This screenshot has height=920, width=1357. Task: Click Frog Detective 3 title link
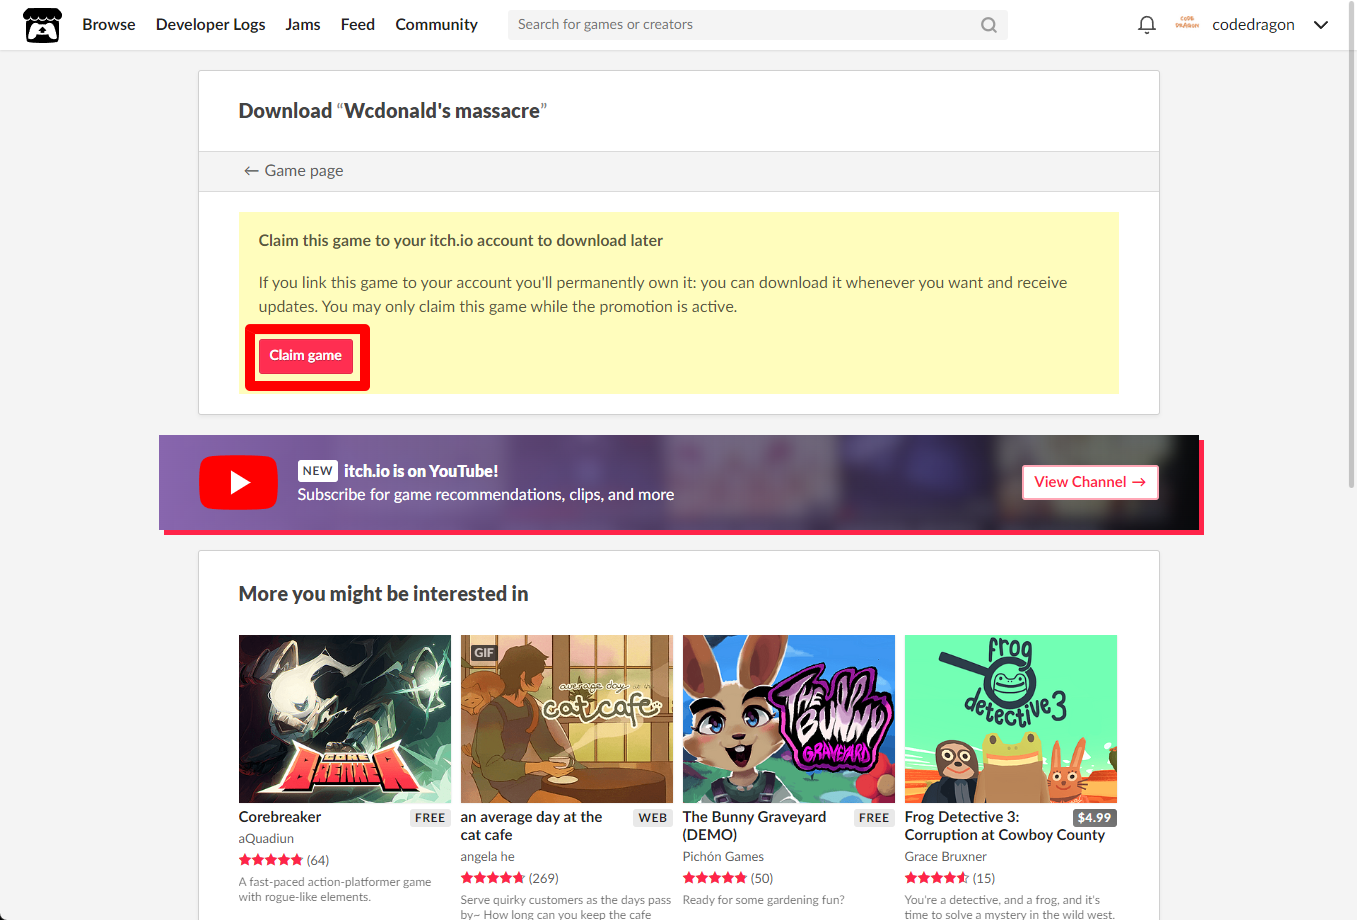(1005, 826)
